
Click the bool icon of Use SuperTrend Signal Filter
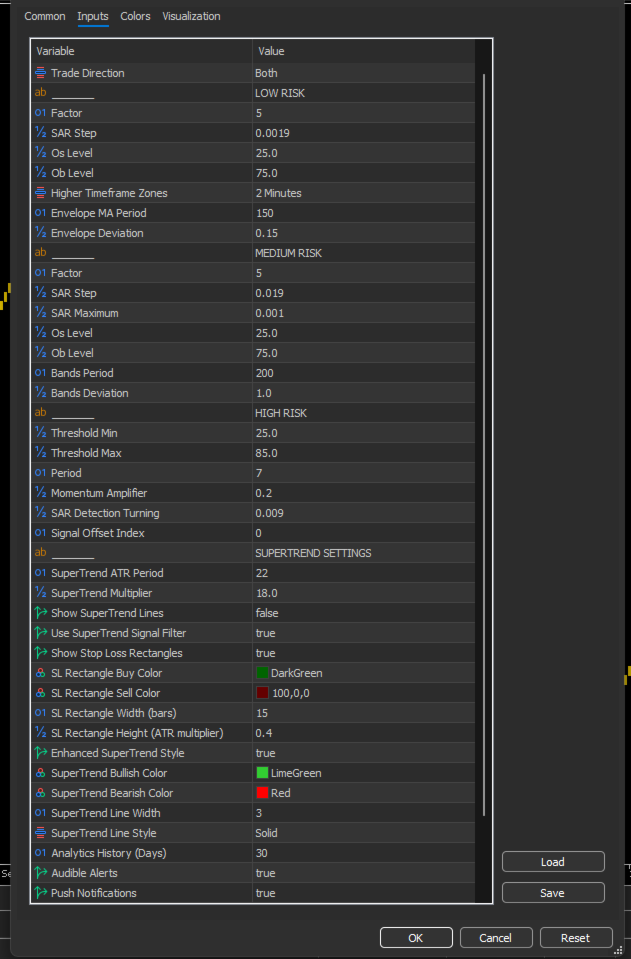40,633
